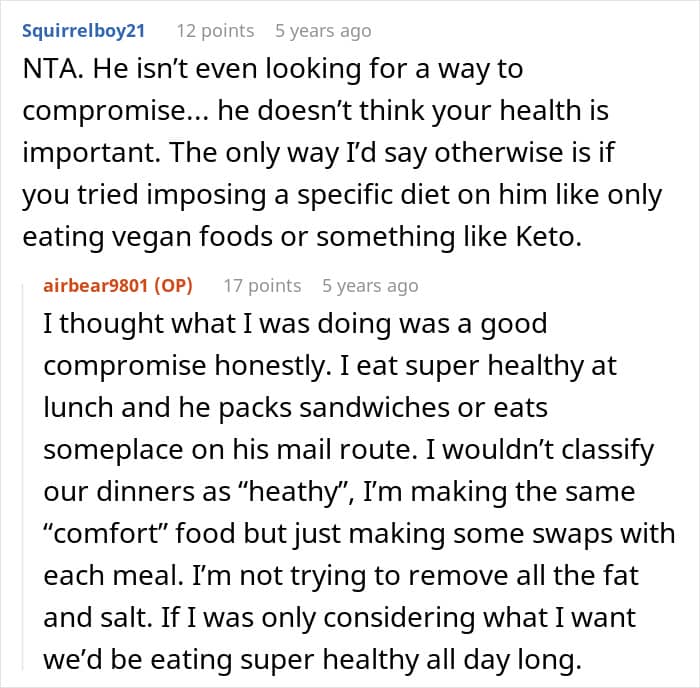This screenshot has height=688, width=700.
Task: Open Squirrelboy21's user profile link
Action: coord(83,31)
